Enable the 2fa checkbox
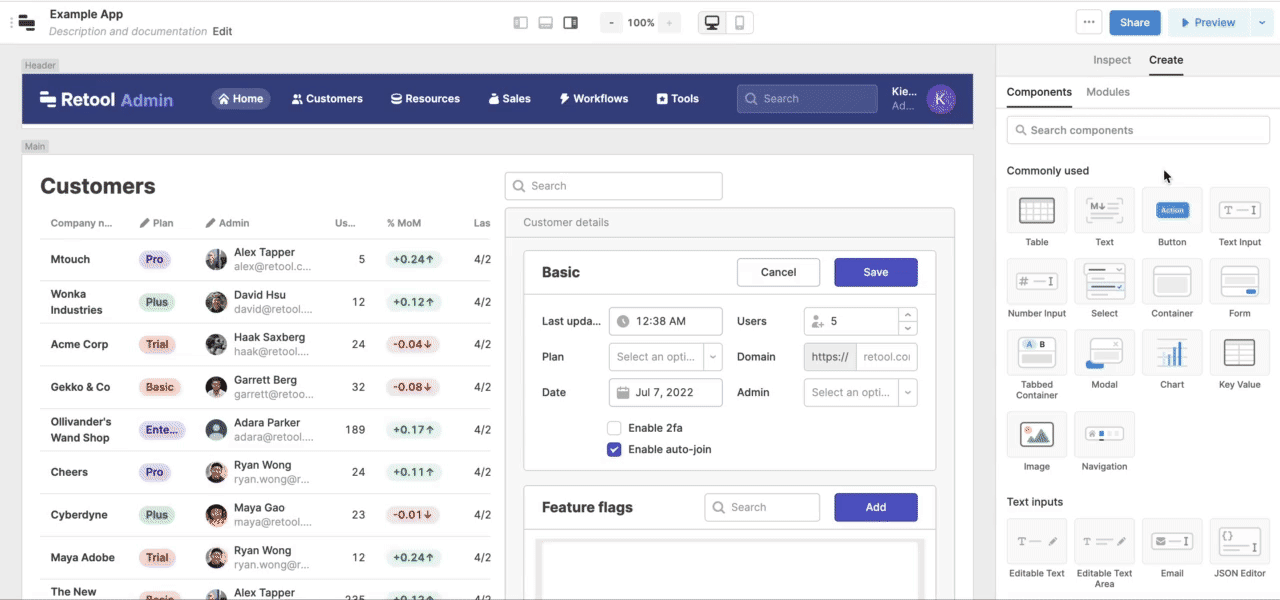1280x600 pixels. coord(614,428)
